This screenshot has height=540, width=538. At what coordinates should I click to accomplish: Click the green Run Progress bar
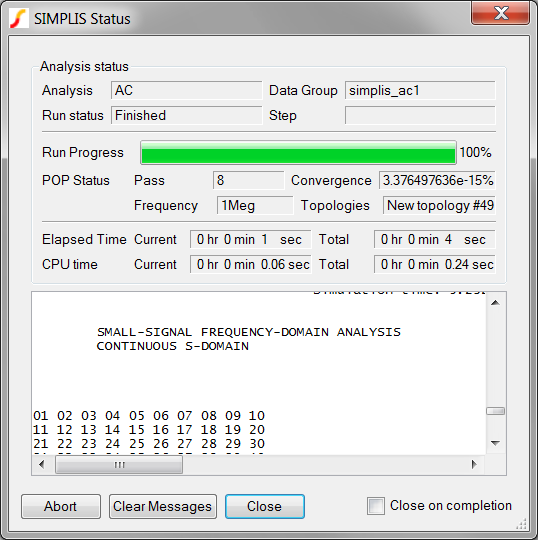[x=298, y=152]
